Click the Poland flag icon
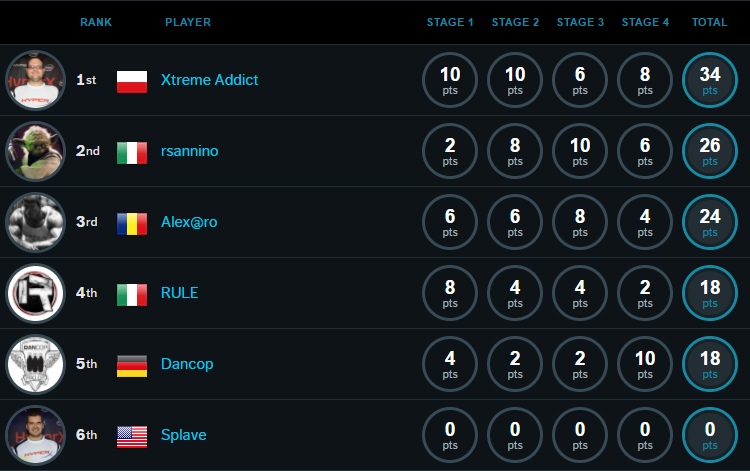The height and width of the screenshot is (471, 750). (132, 82)
